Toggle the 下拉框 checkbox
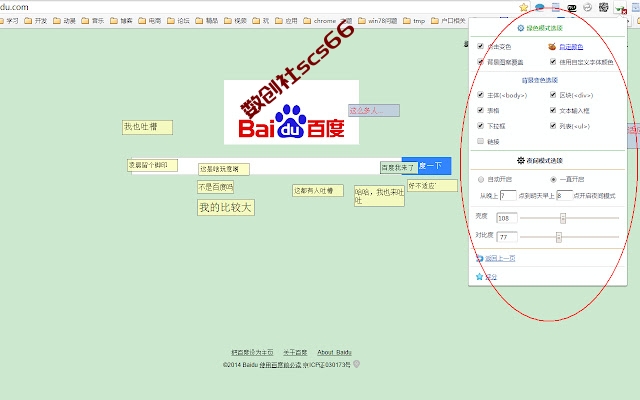Screen dimensions: 640x400 [x=480, y=126]
